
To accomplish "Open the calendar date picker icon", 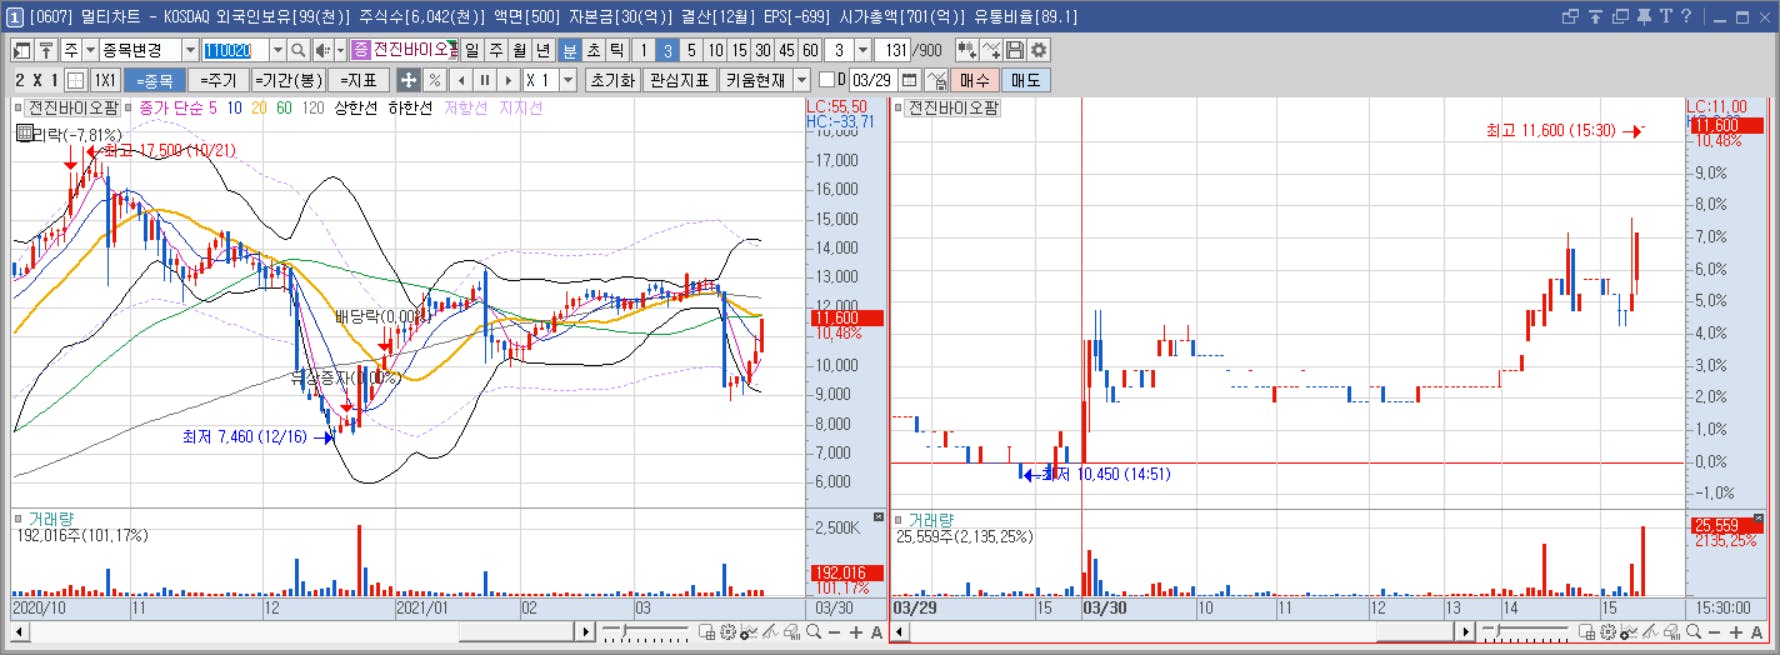I will click(x=909, y=80).
